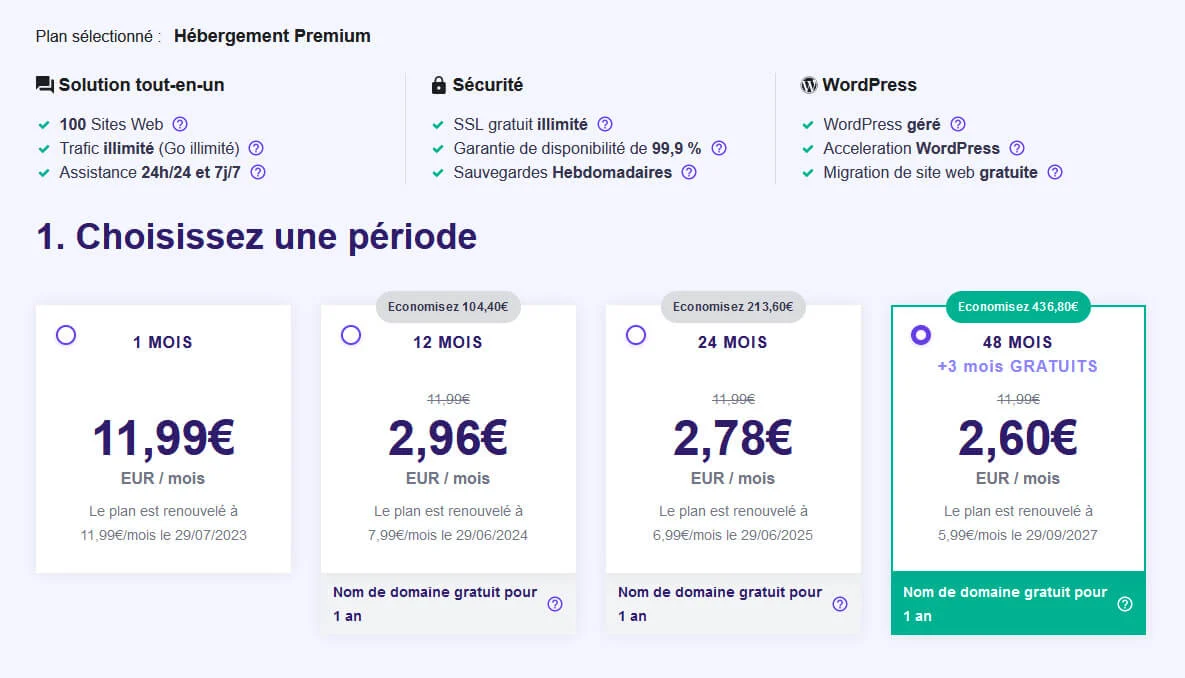Click domain help icon in green 48 MOIS footer
Image resolution: width=1185 pixels, height=678 pixels.
[x=1125, y=604]
